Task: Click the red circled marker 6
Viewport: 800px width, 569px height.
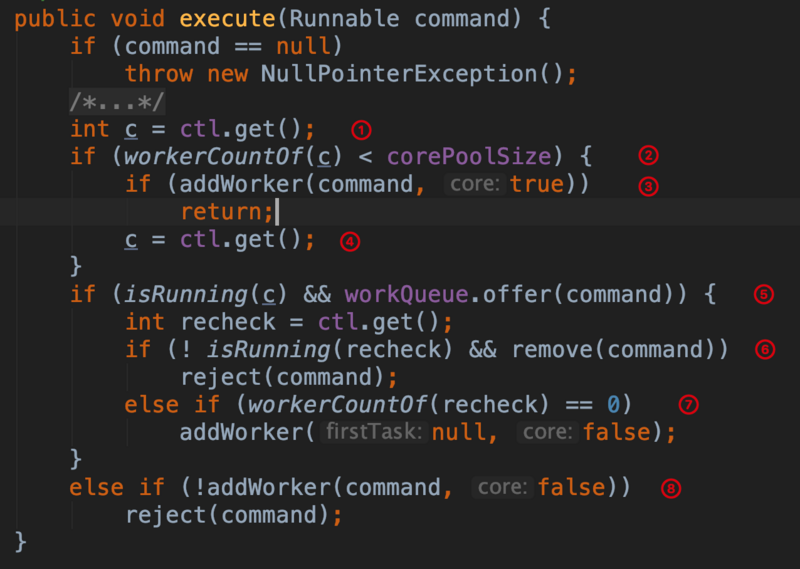Action: click(x=765, y=350)
